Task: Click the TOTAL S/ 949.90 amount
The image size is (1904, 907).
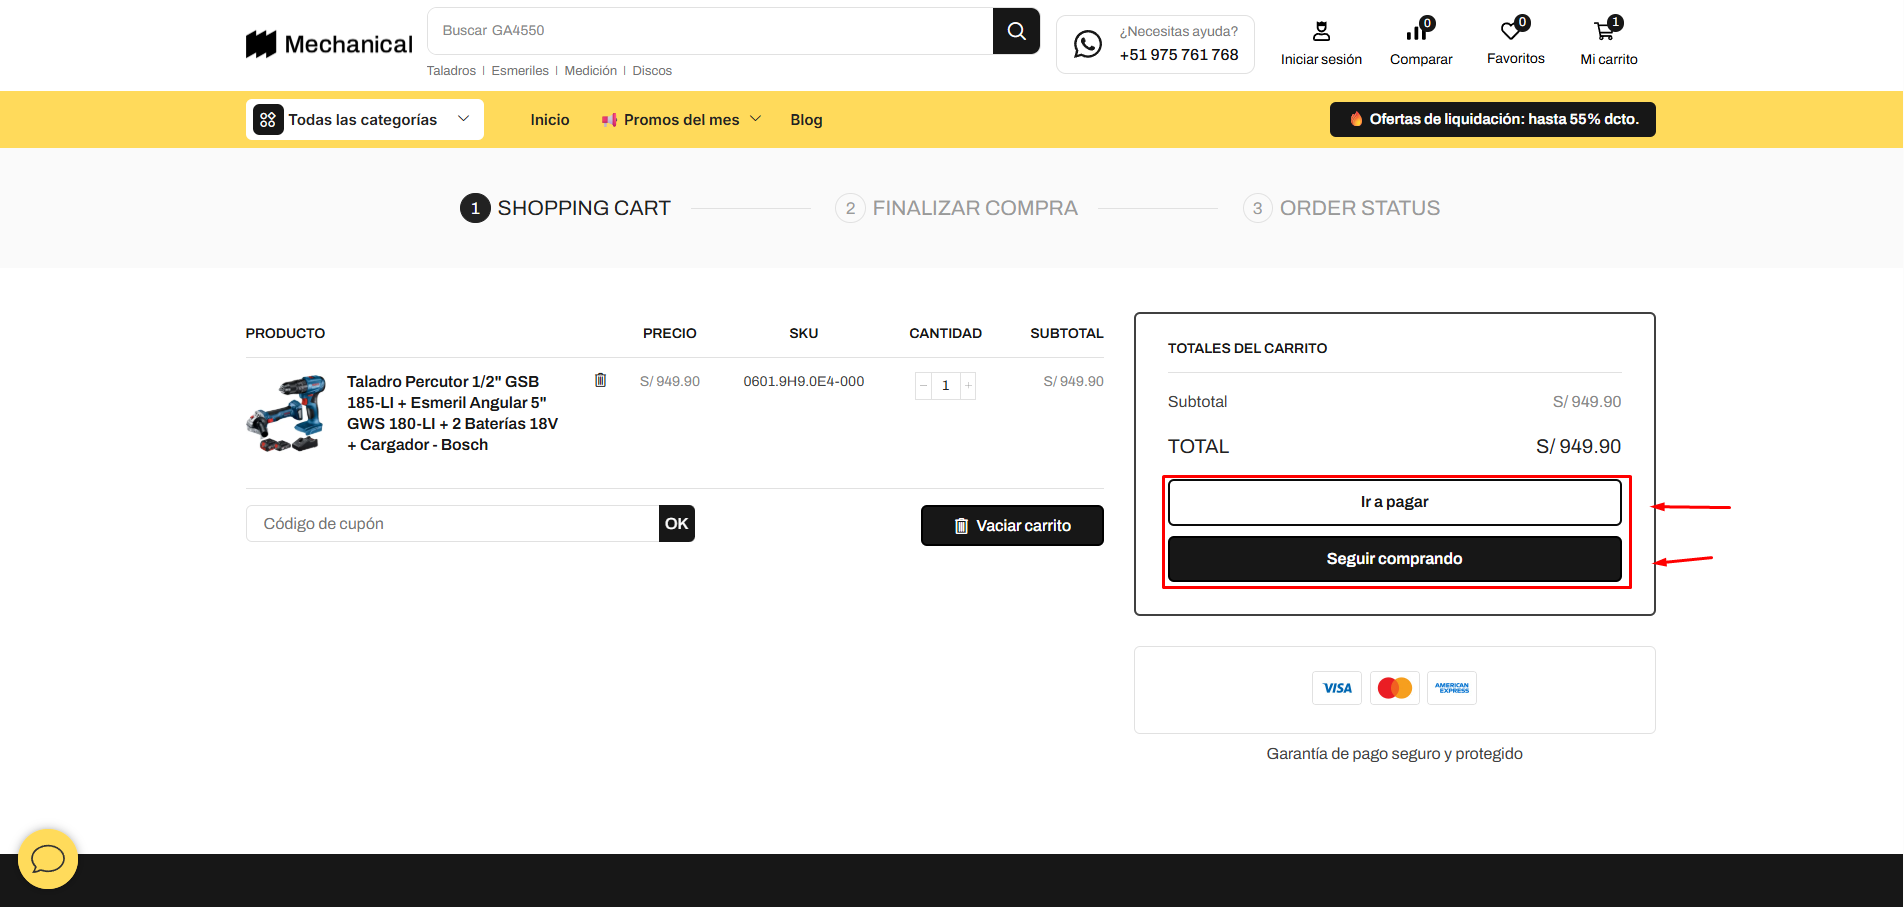Action: pyautogui.click(x=1578, y=447)
